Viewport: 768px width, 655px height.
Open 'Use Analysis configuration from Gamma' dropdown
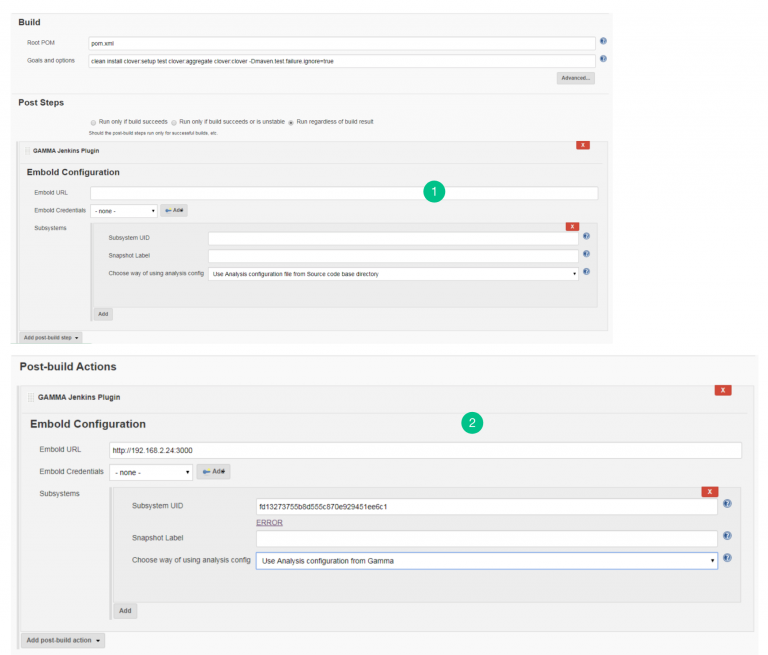point(487,561)
